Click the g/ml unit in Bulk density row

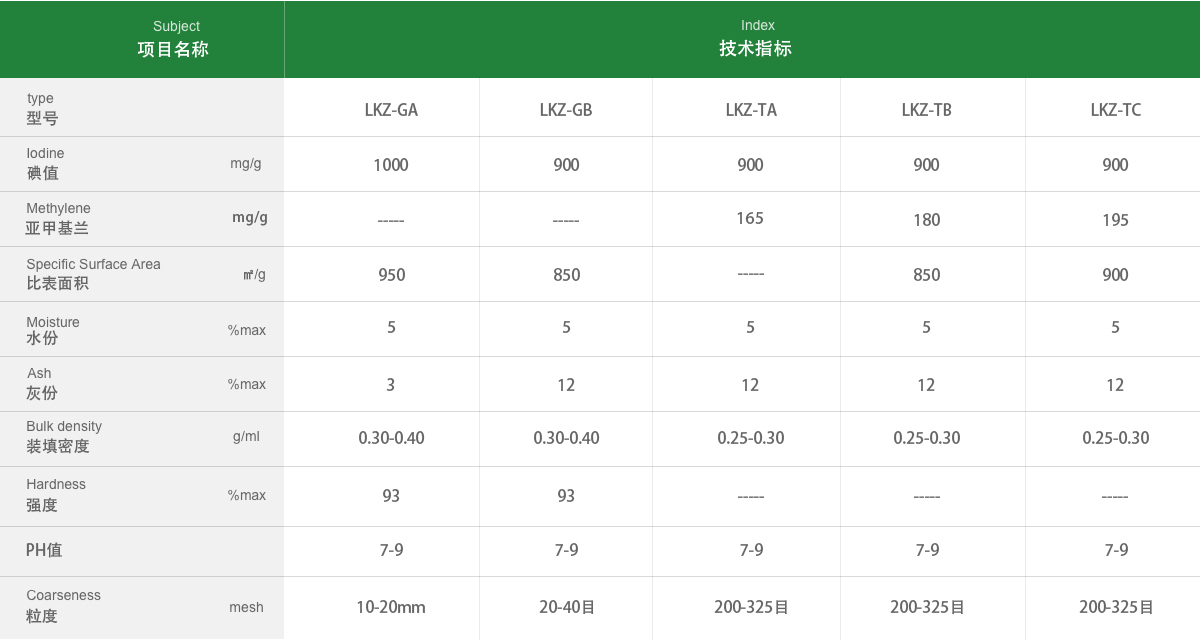246,437
